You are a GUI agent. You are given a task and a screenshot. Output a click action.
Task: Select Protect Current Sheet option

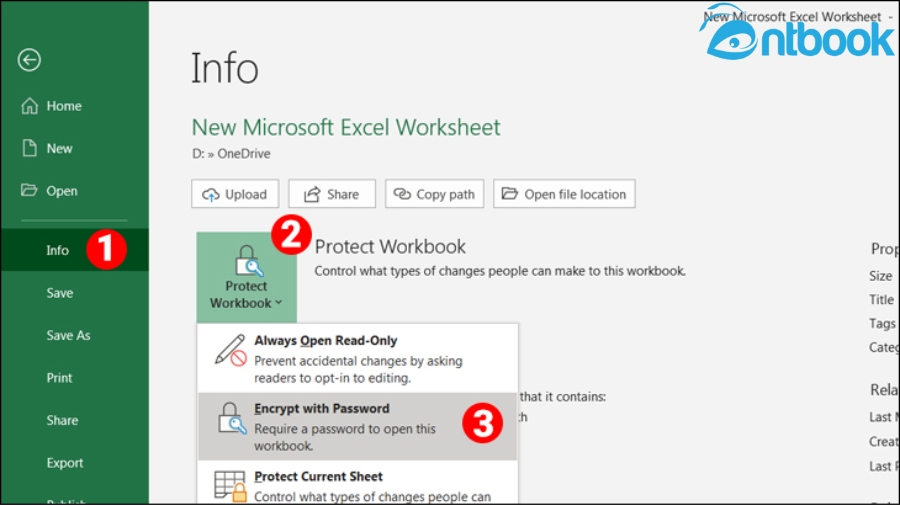[x=358, y=483]
